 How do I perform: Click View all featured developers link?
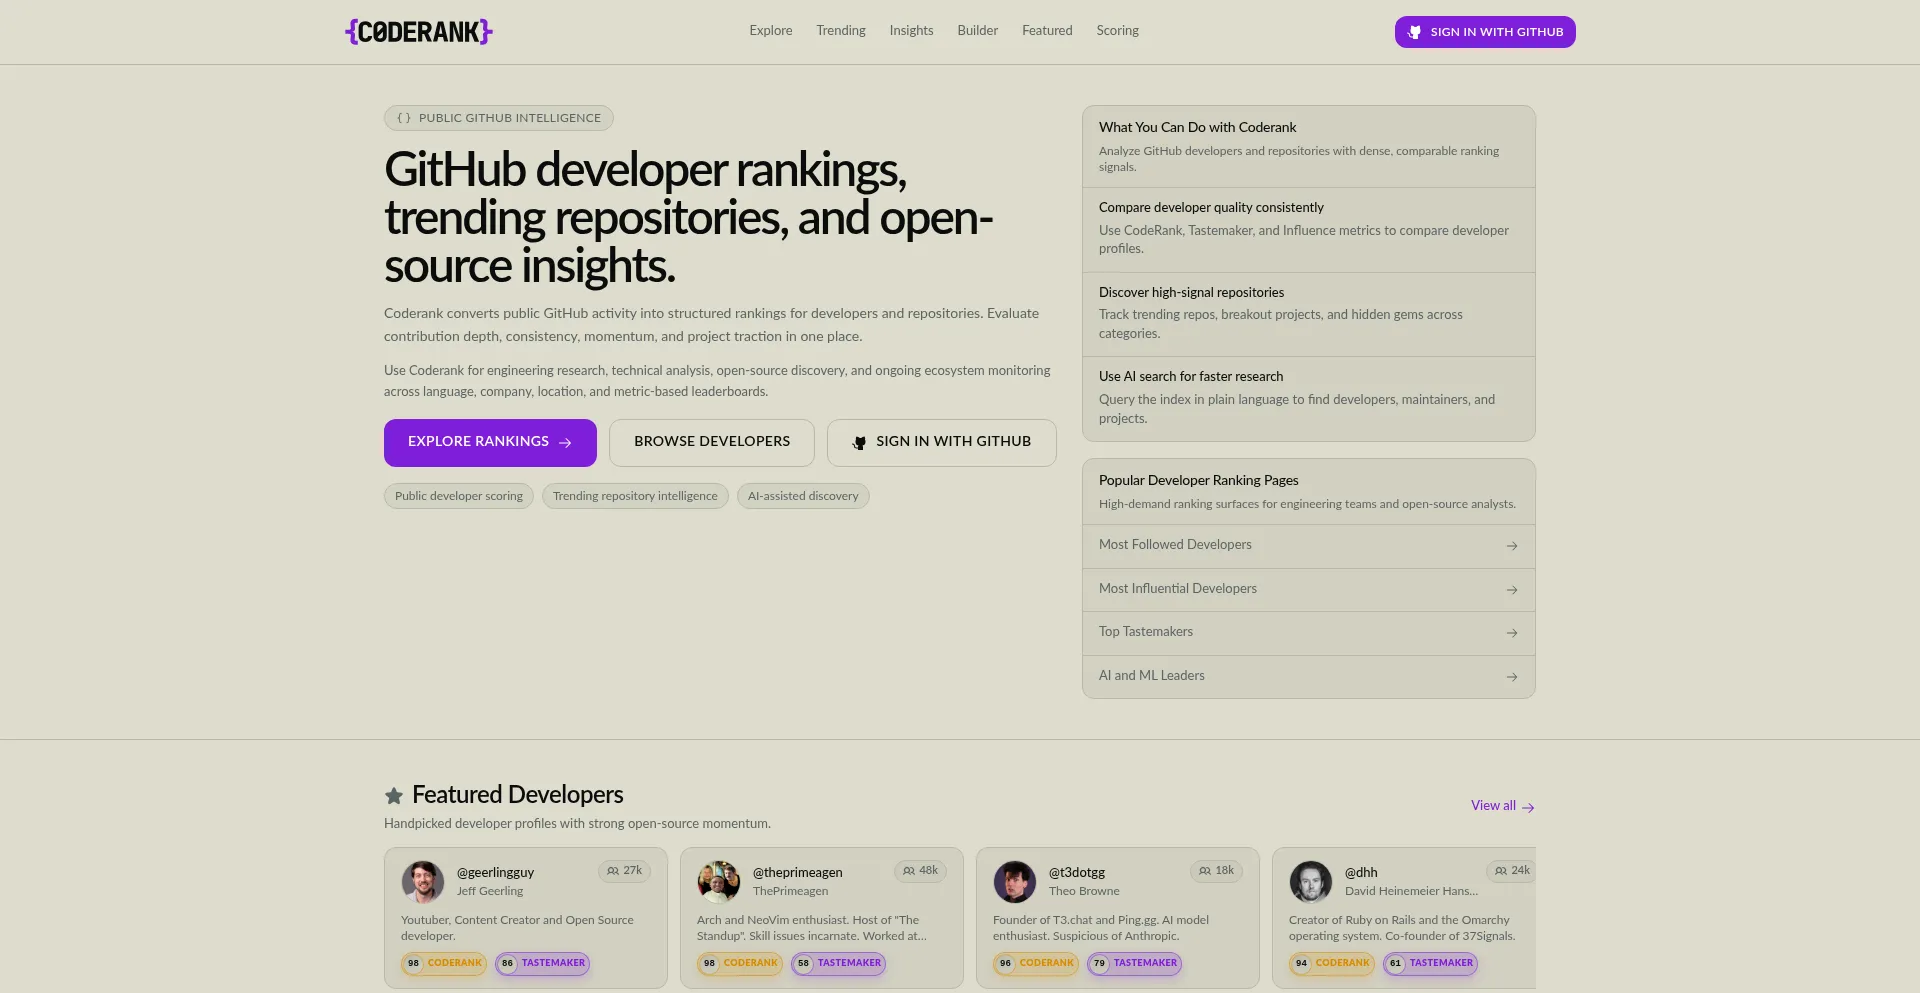click(x=1502, y=806)
